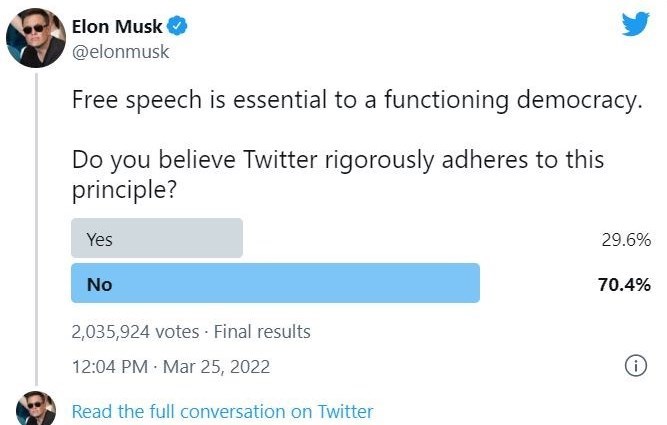This screenshot has height=425, width=667.
Task: Click the "Yes" option label text
Action: (x=100, y=239)
